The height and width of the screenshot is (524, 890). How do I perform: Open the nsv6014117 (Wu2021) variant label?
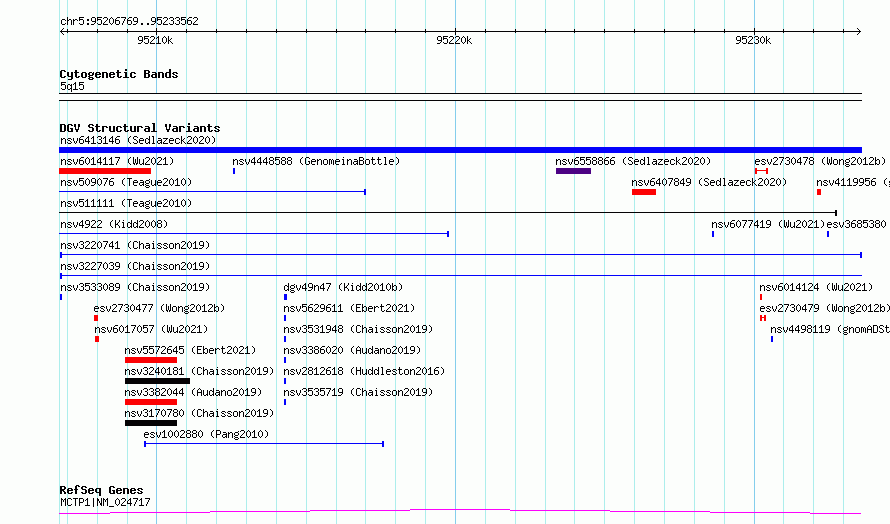(x=117, y=161)
